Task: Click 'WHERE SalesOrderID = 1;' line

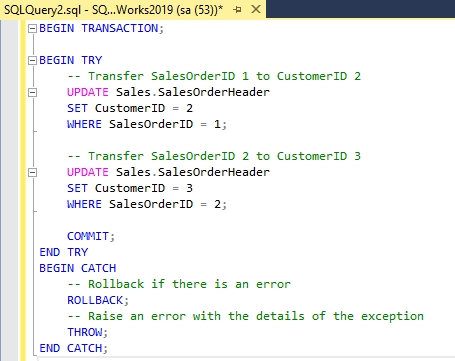Action: coord(147,124)
